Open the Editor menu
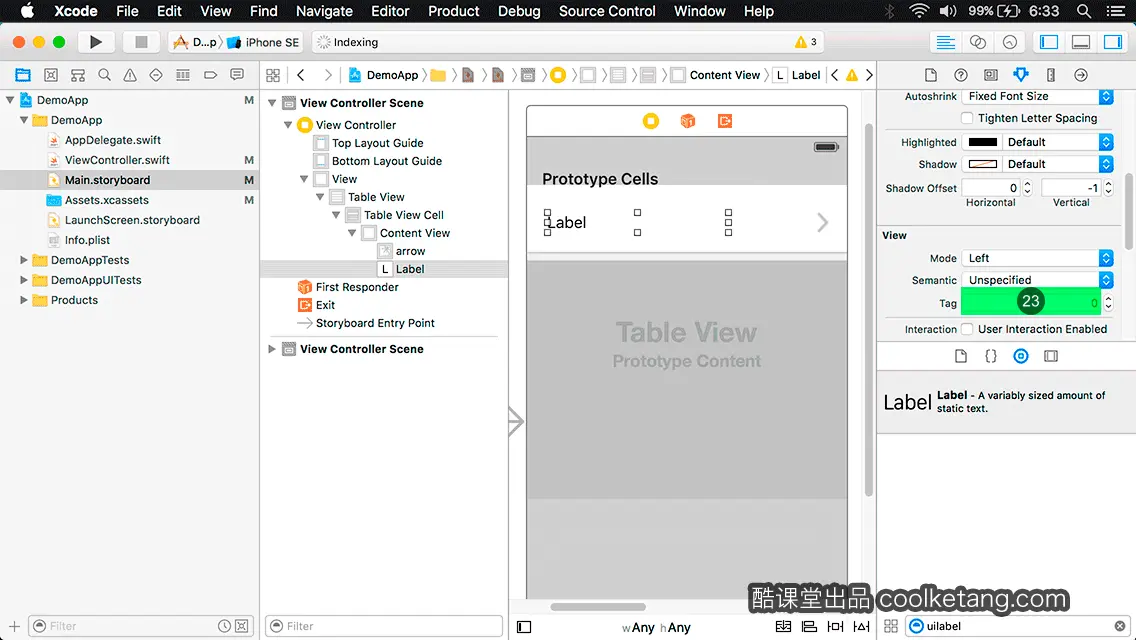This screenshot has height=640, width=1136. 390,11
